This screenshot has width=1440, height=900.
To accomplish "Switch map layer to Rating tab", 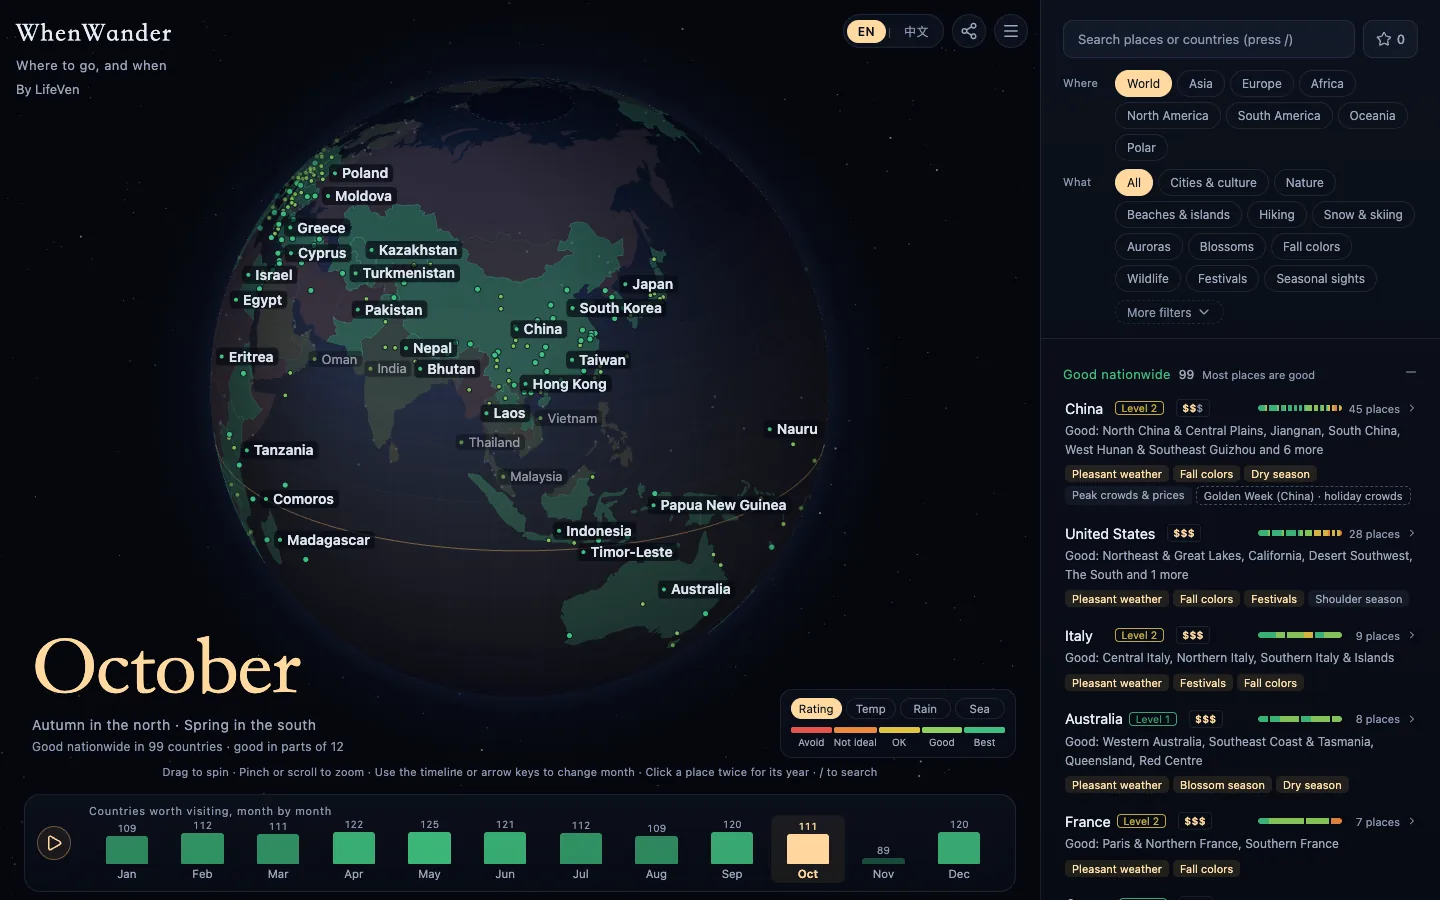I will pyautogui.click(x=815, y=709).
